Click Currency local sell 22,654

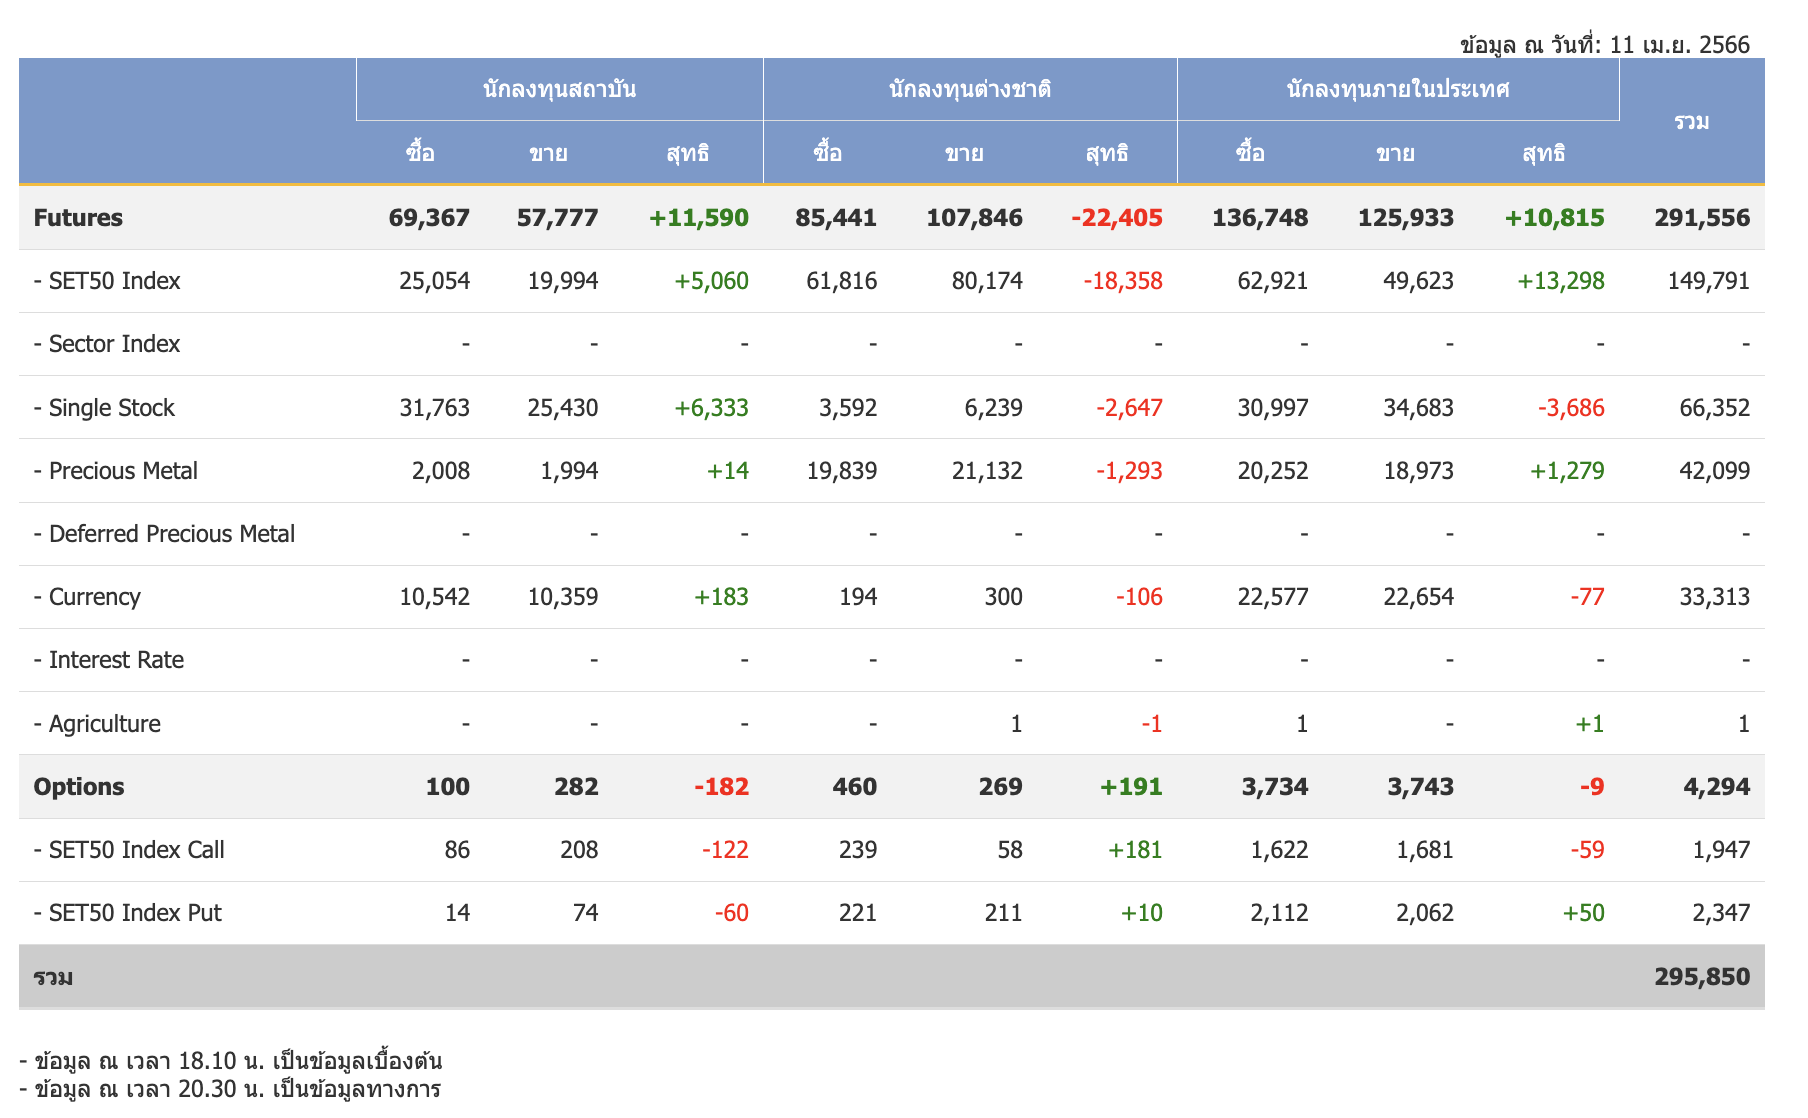click(x=1419, y=597)
